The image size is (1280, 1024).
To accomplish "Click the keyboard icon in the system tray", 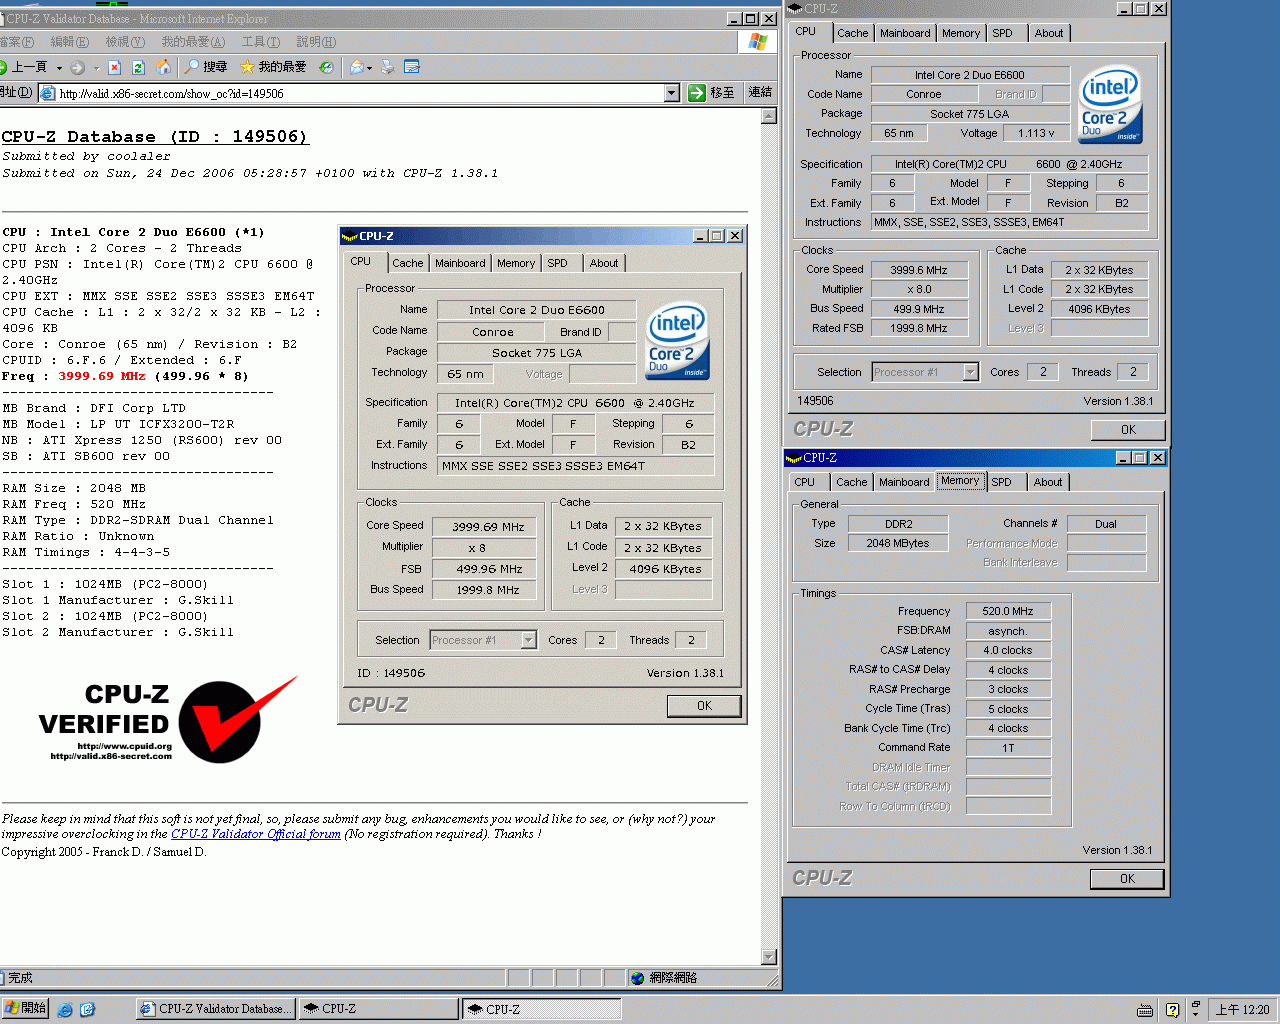I will [x=1145, y=1010].
